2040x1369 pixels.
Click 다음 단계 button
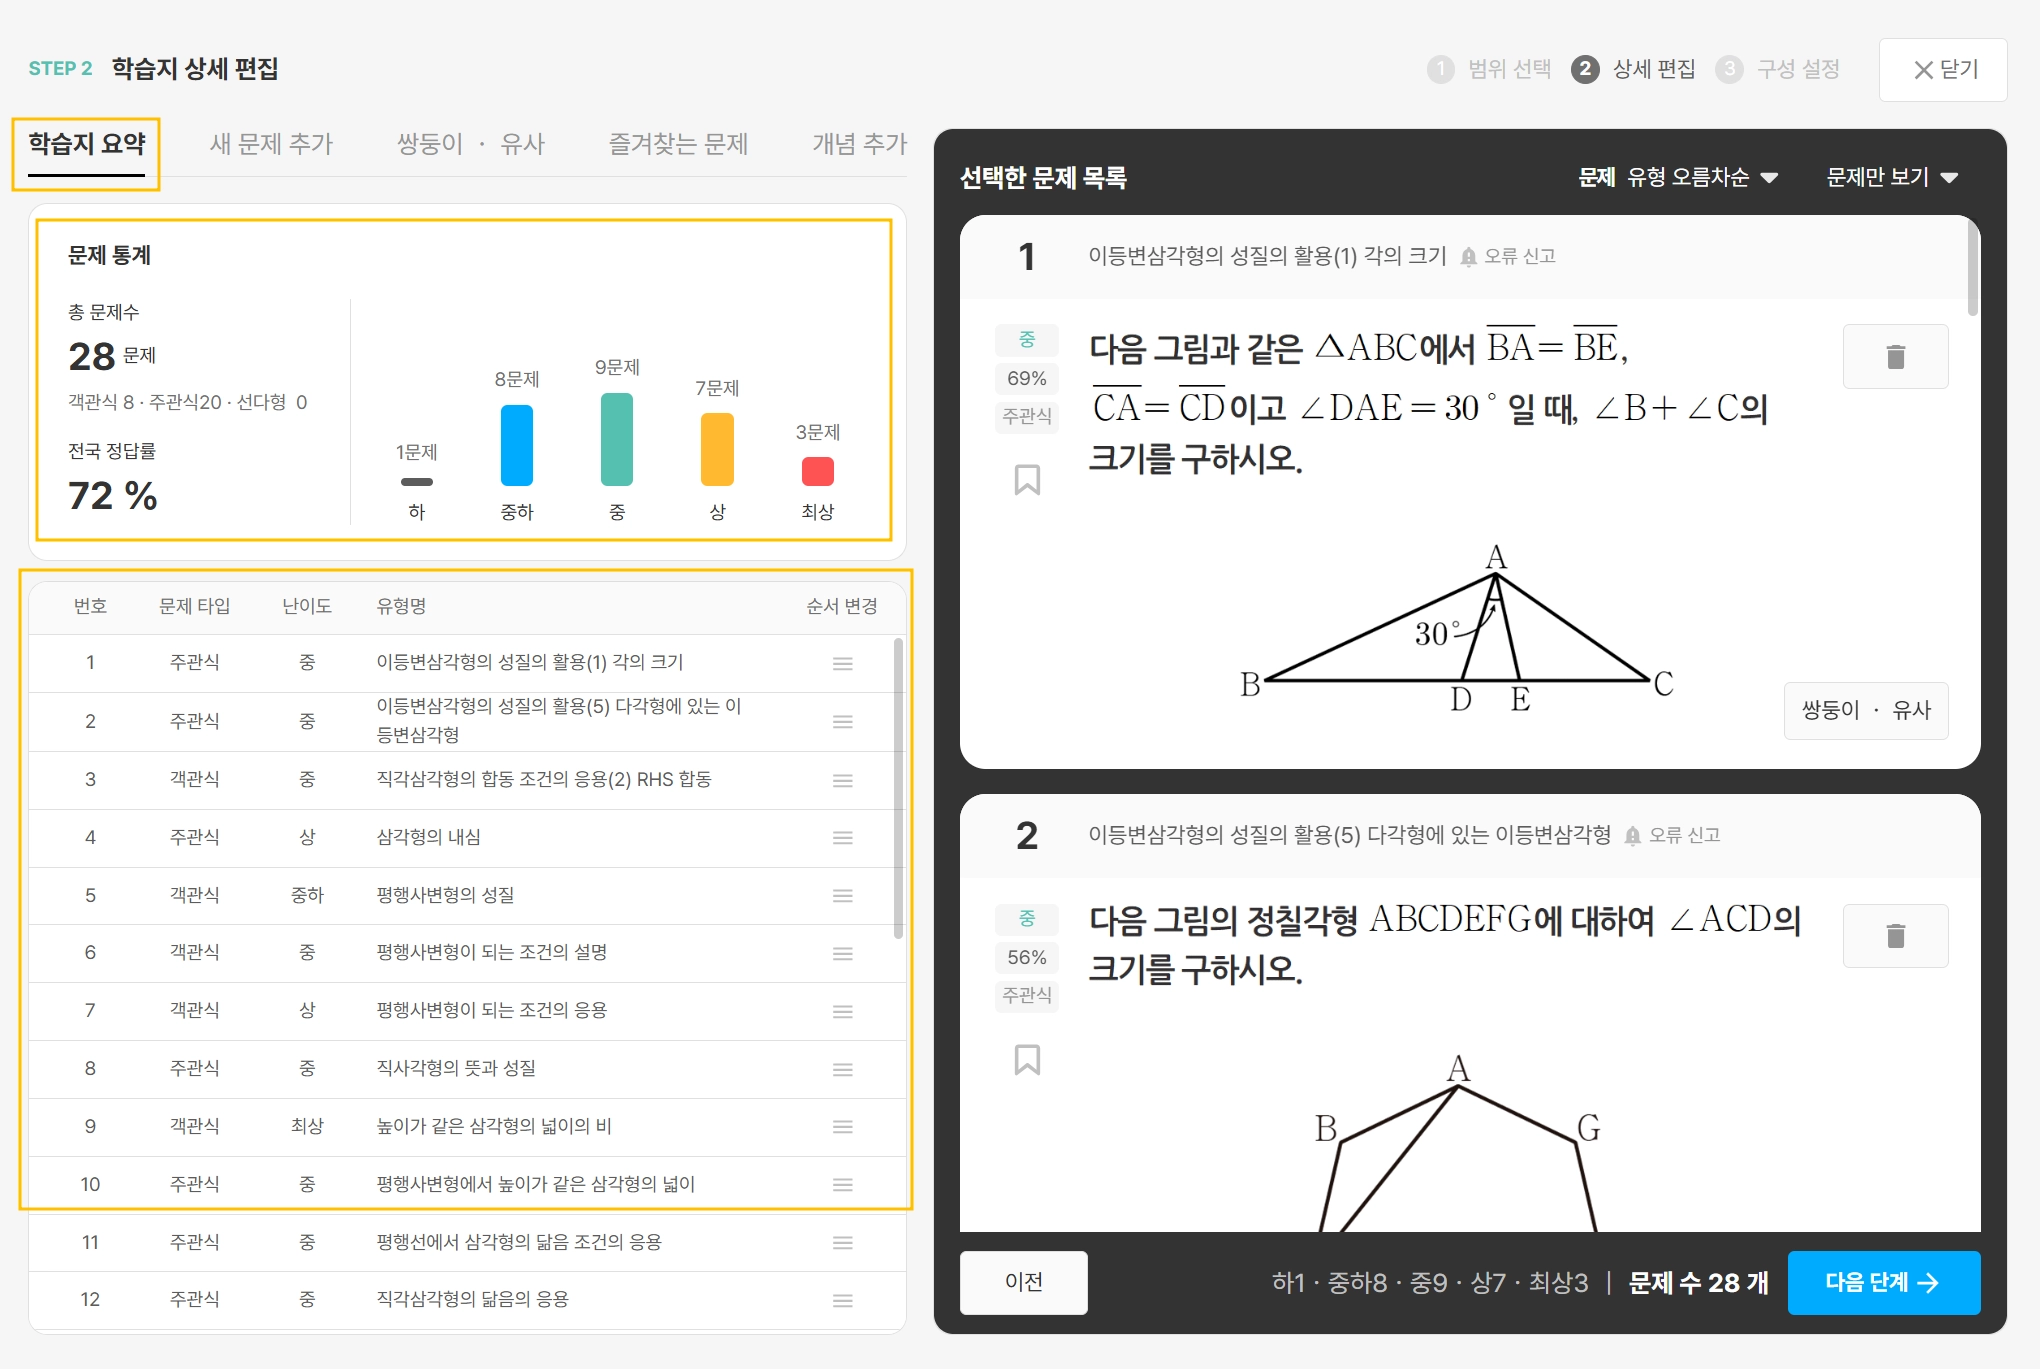(x=1883, y=1282)
